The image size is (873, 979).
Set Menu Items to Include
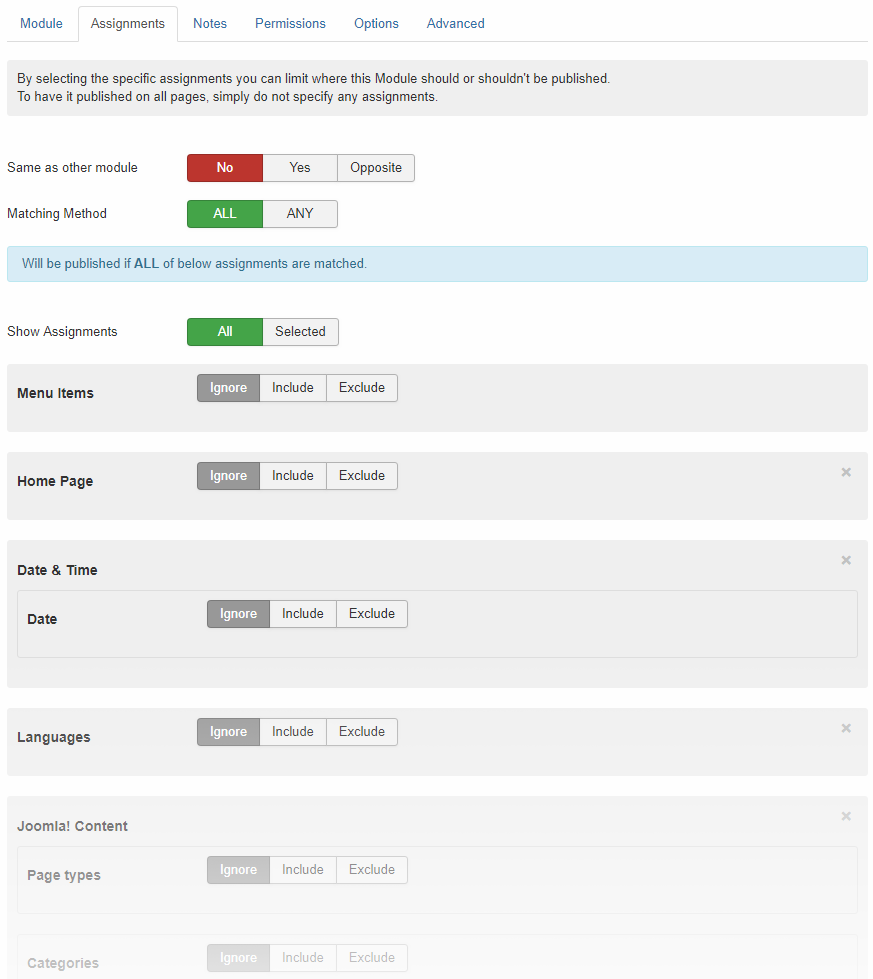(x=293, y=388)
